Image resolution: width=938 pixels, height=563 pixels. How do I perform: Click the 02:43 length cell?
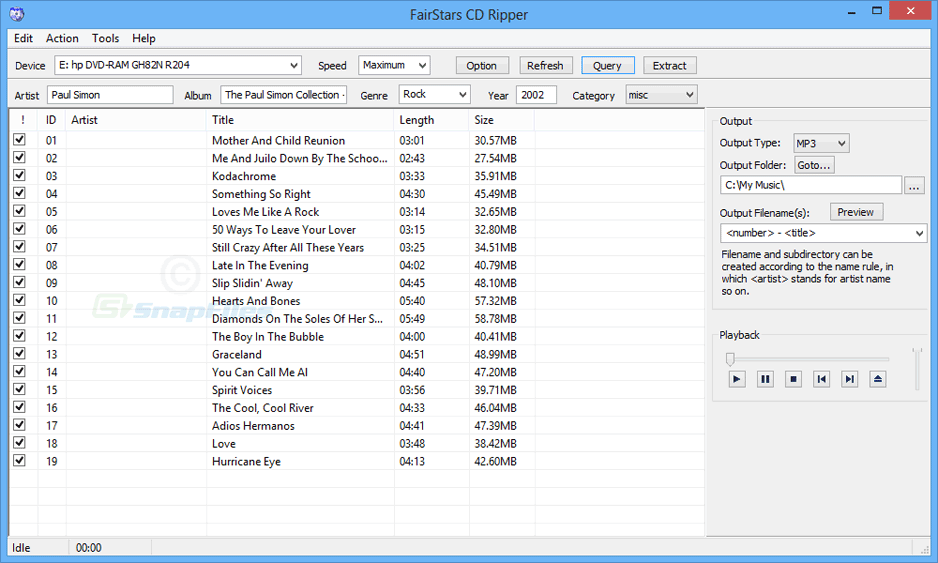pyautogui.click(x=412, y=158)
